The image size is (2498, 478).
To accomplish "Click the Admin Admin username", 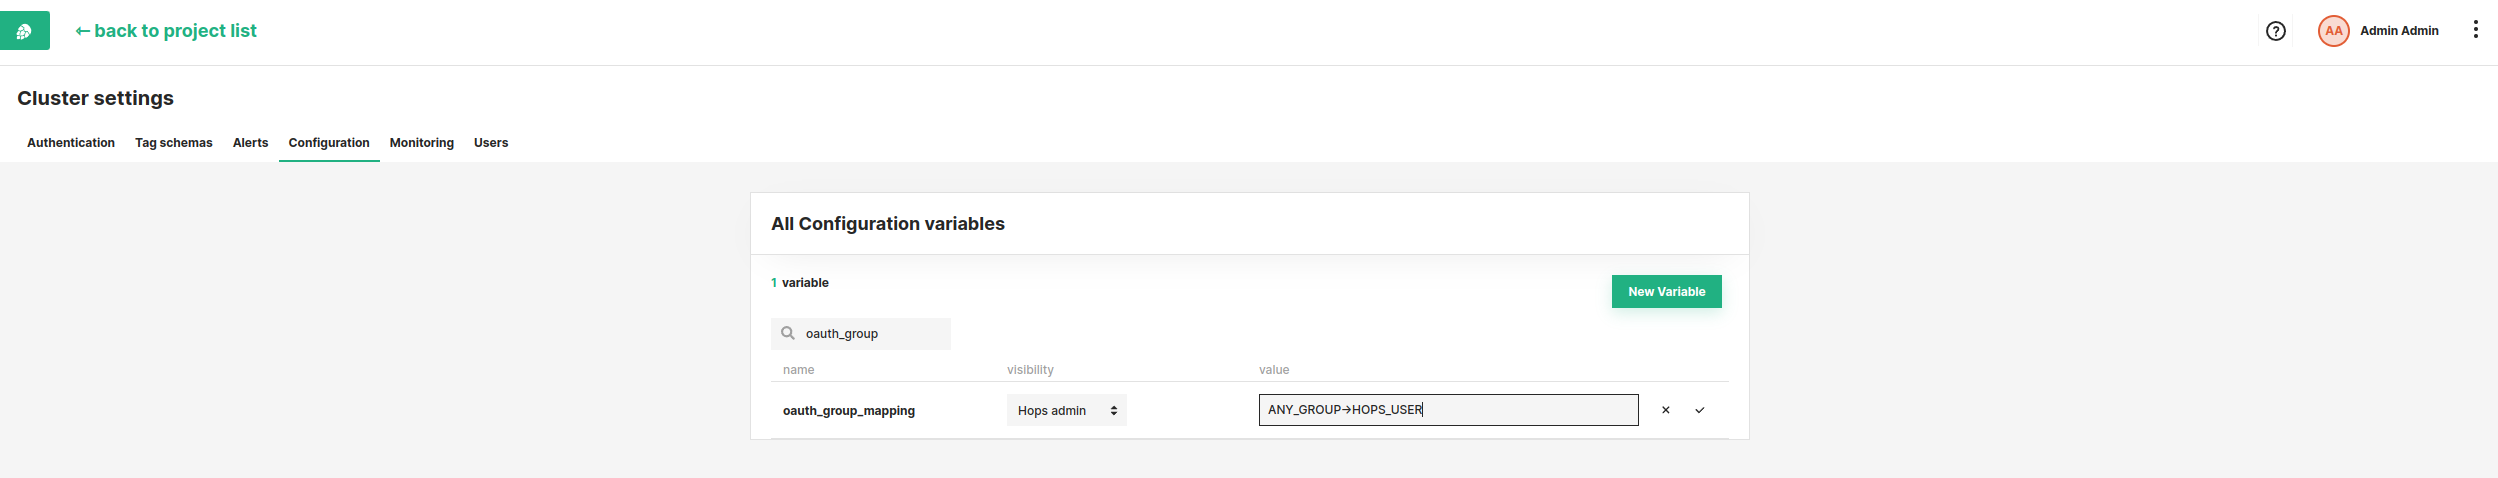I will point(2398,31).
